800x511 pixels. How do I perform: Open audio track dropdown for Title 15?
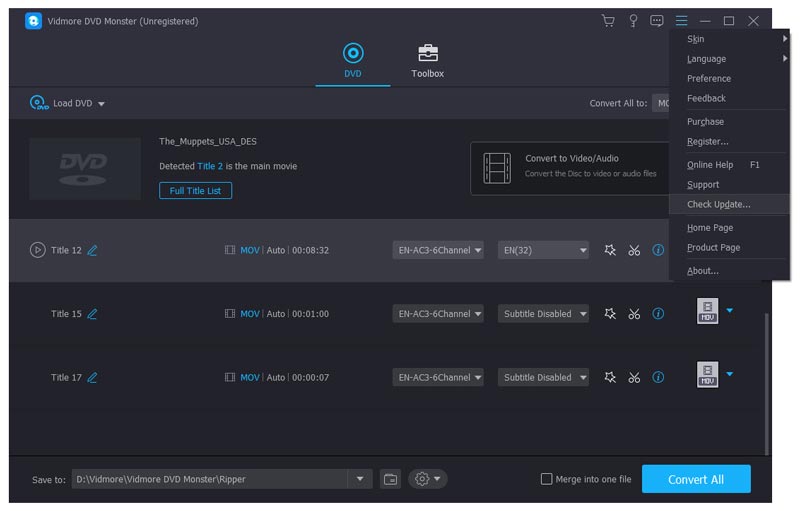[x=438, y=314]
